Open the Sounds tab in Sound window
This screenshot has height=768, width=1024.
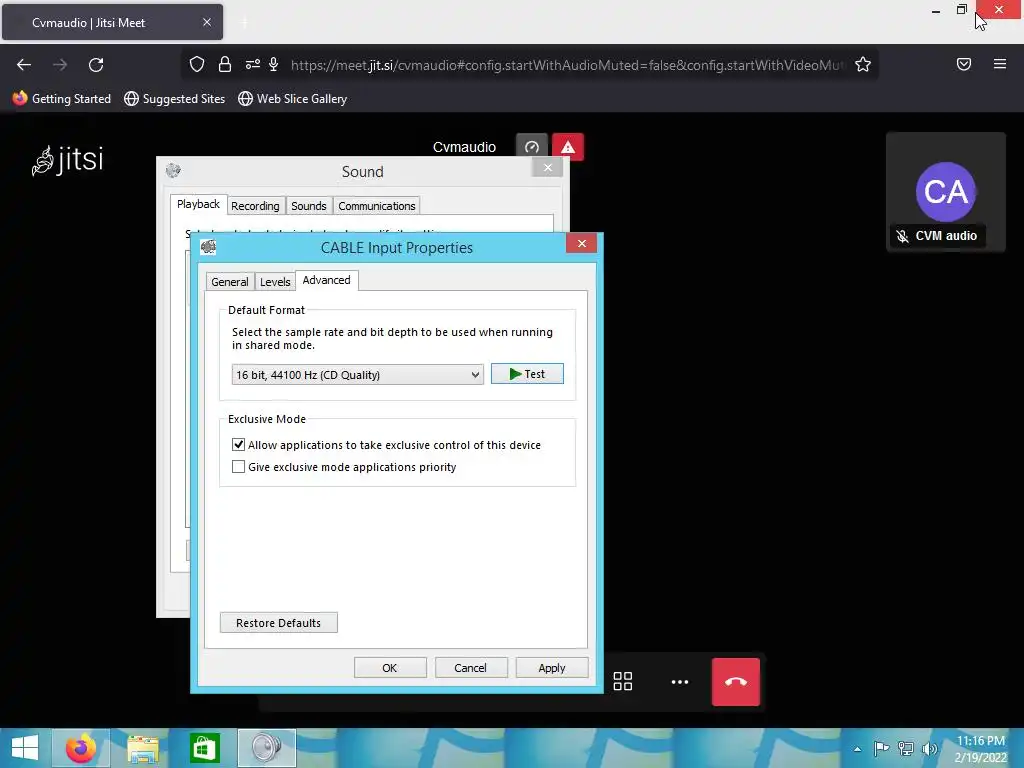pyautogui.click(x=309, y=206)
